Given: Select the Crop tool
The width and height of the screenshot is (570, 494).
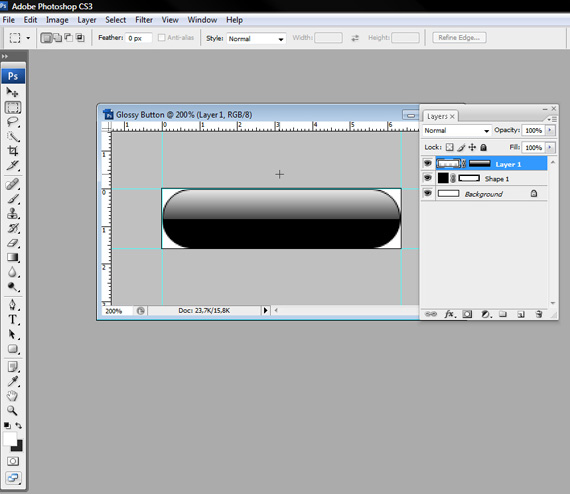Looking at the screenshot, I should pyautogui.click(x=12, y=151).
